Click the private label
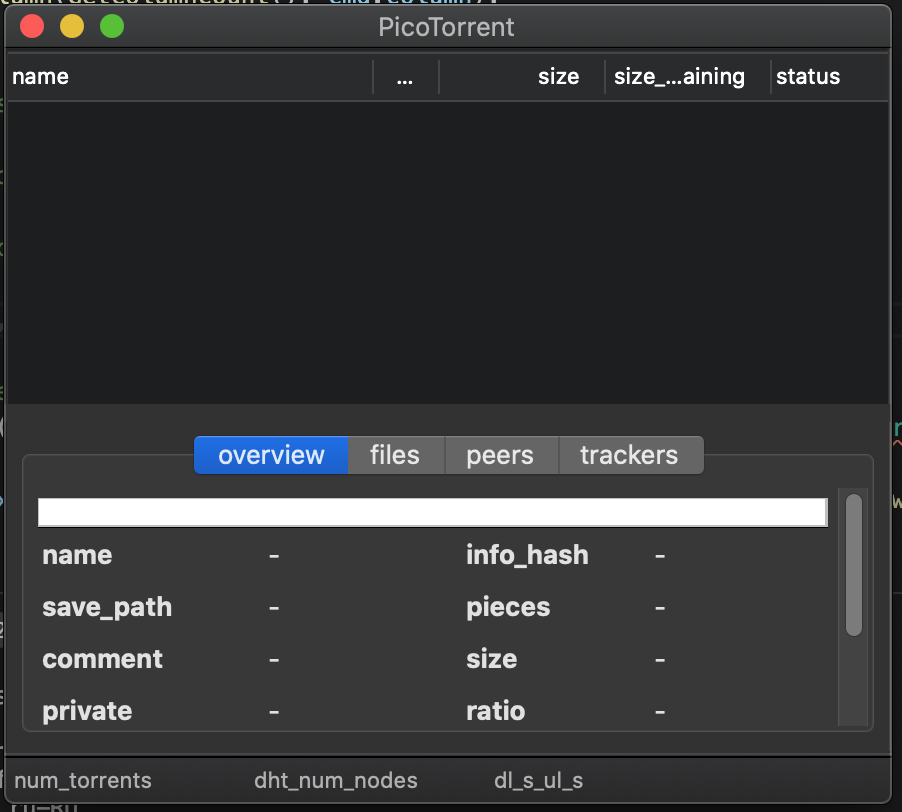The height and width of the screenshot is (812, 902). pos(87,711)
